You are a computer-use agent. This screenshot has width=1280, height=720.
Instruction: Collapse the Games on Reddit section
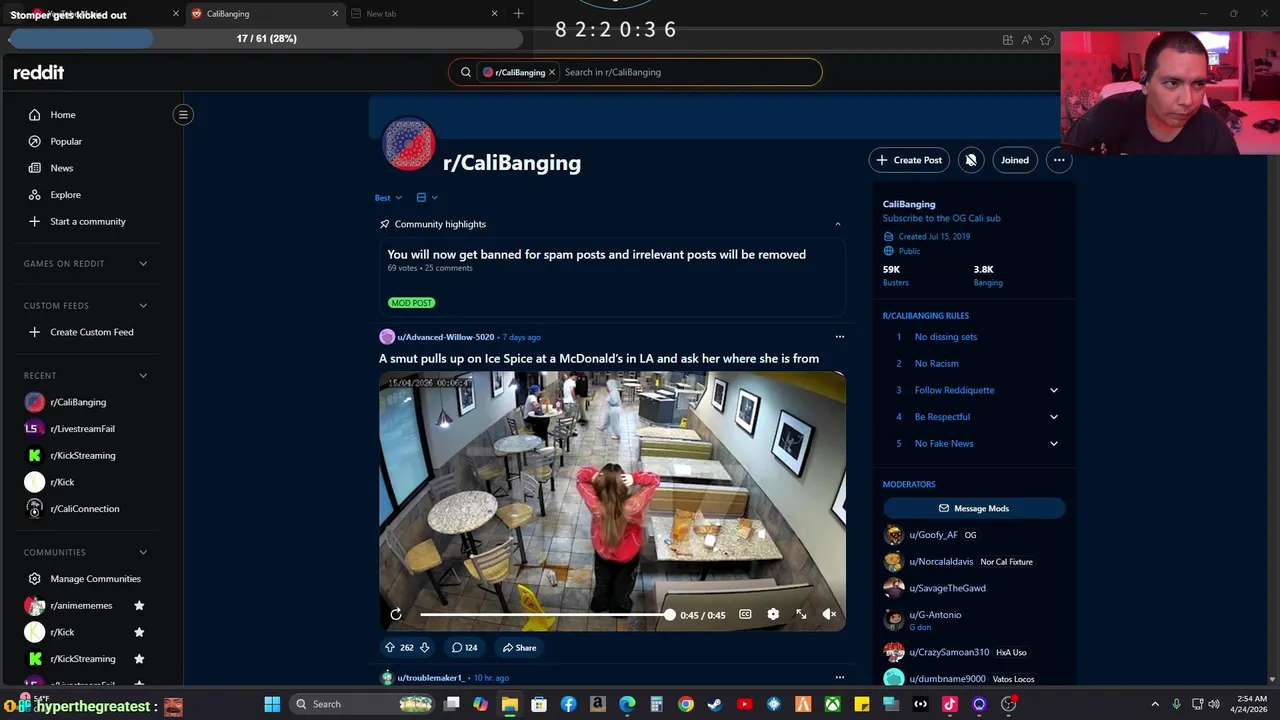[143, 264]
